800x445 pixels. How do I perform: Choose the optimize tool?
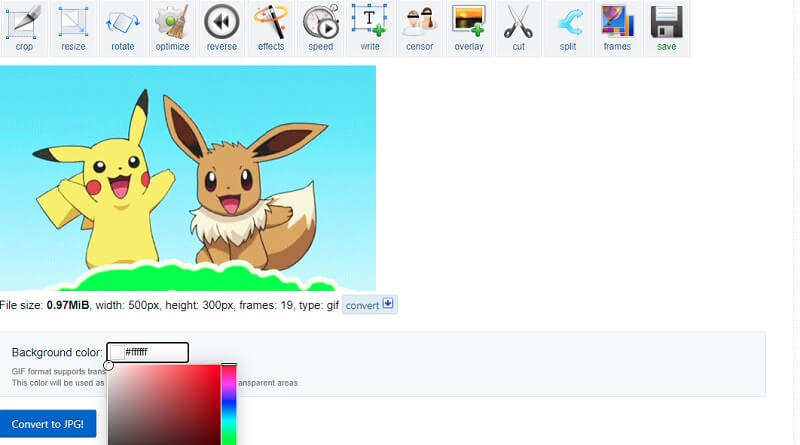(172, 28)
